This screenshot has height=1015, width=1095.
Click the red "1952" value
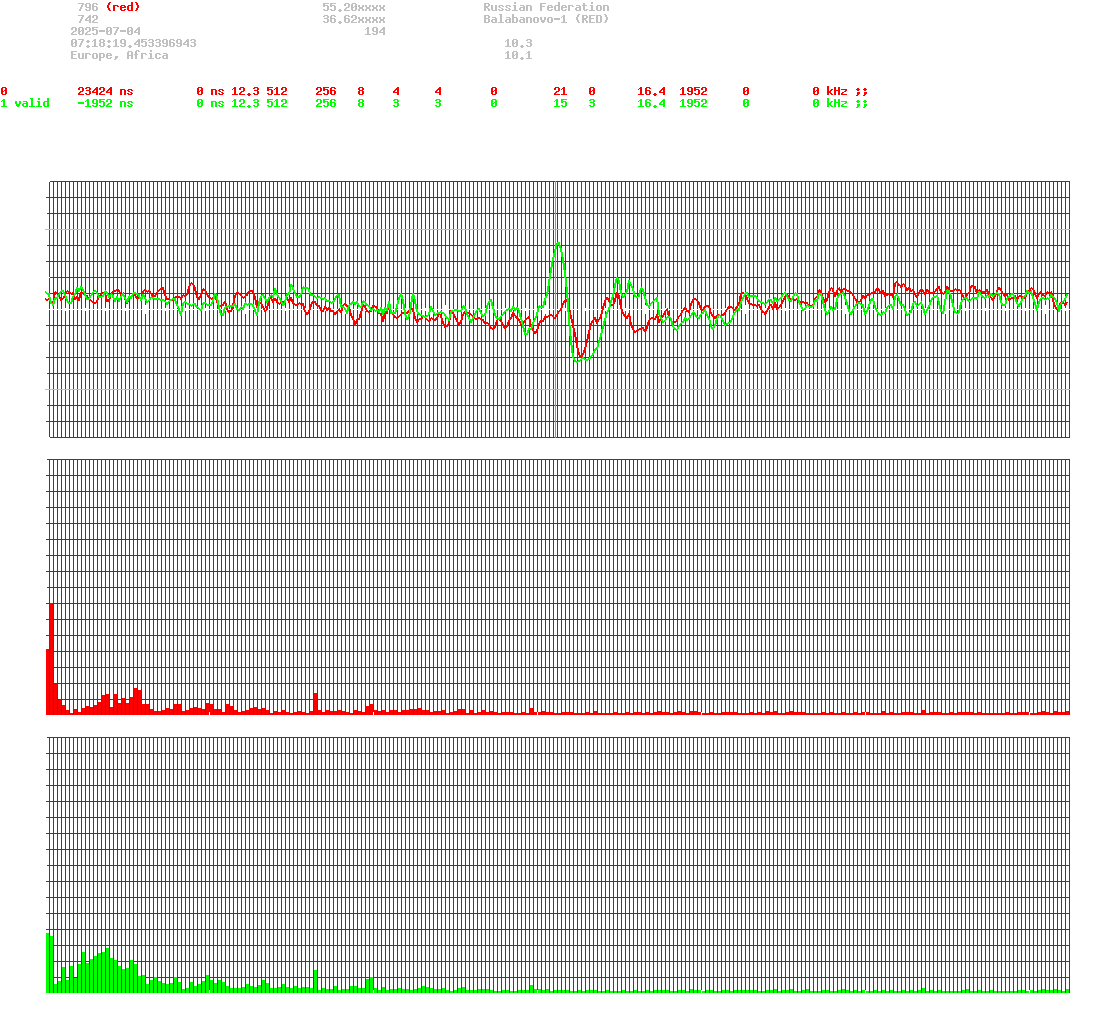tap(693, 92)
